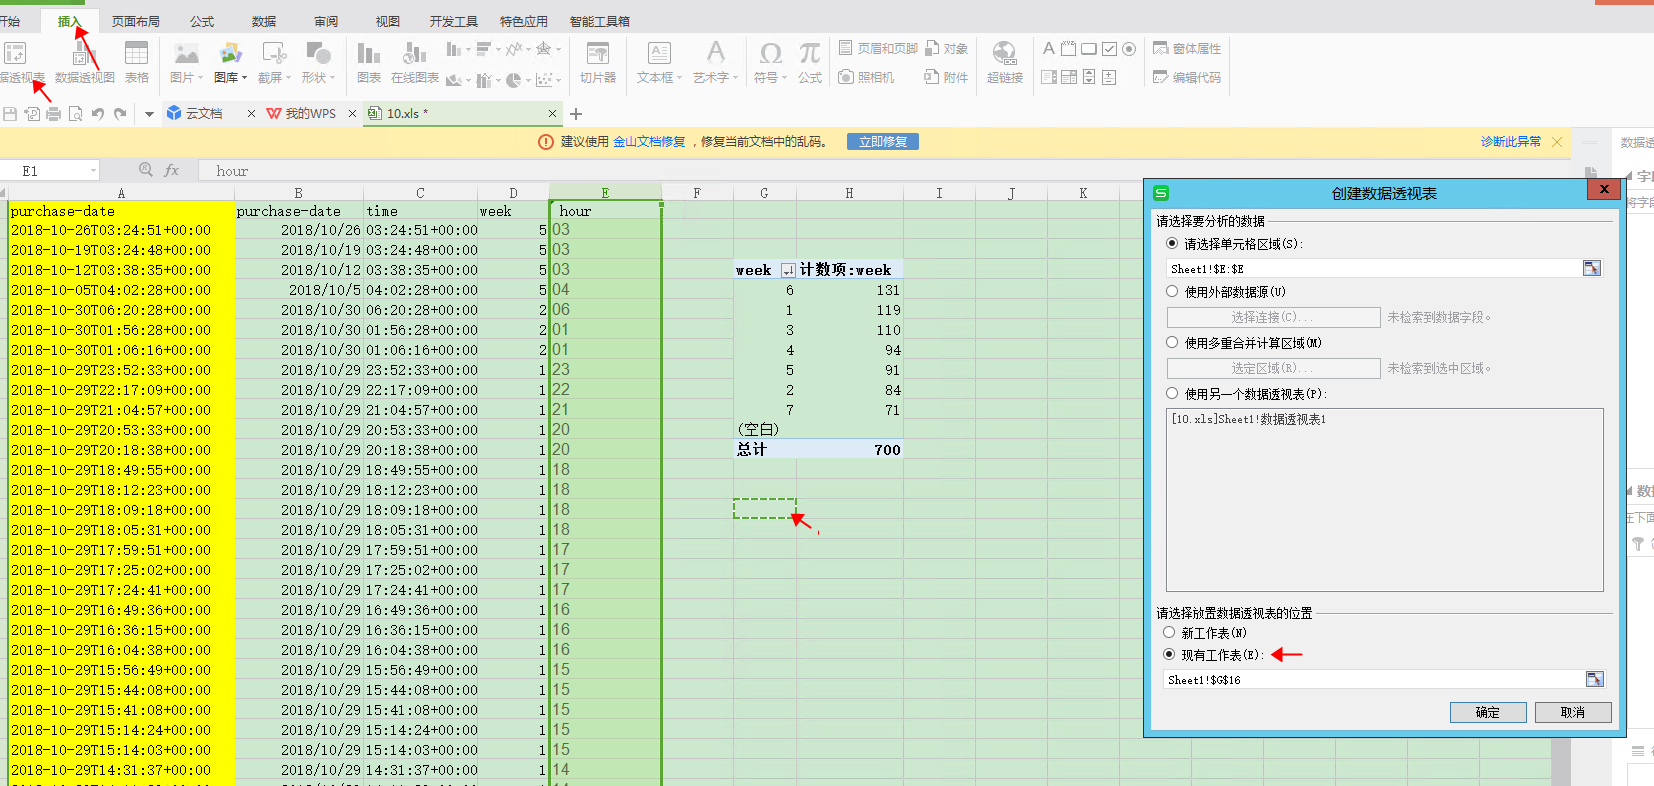1654x786 pixels.
Task: Click the label form control A icon
Action: (1049, 48)
